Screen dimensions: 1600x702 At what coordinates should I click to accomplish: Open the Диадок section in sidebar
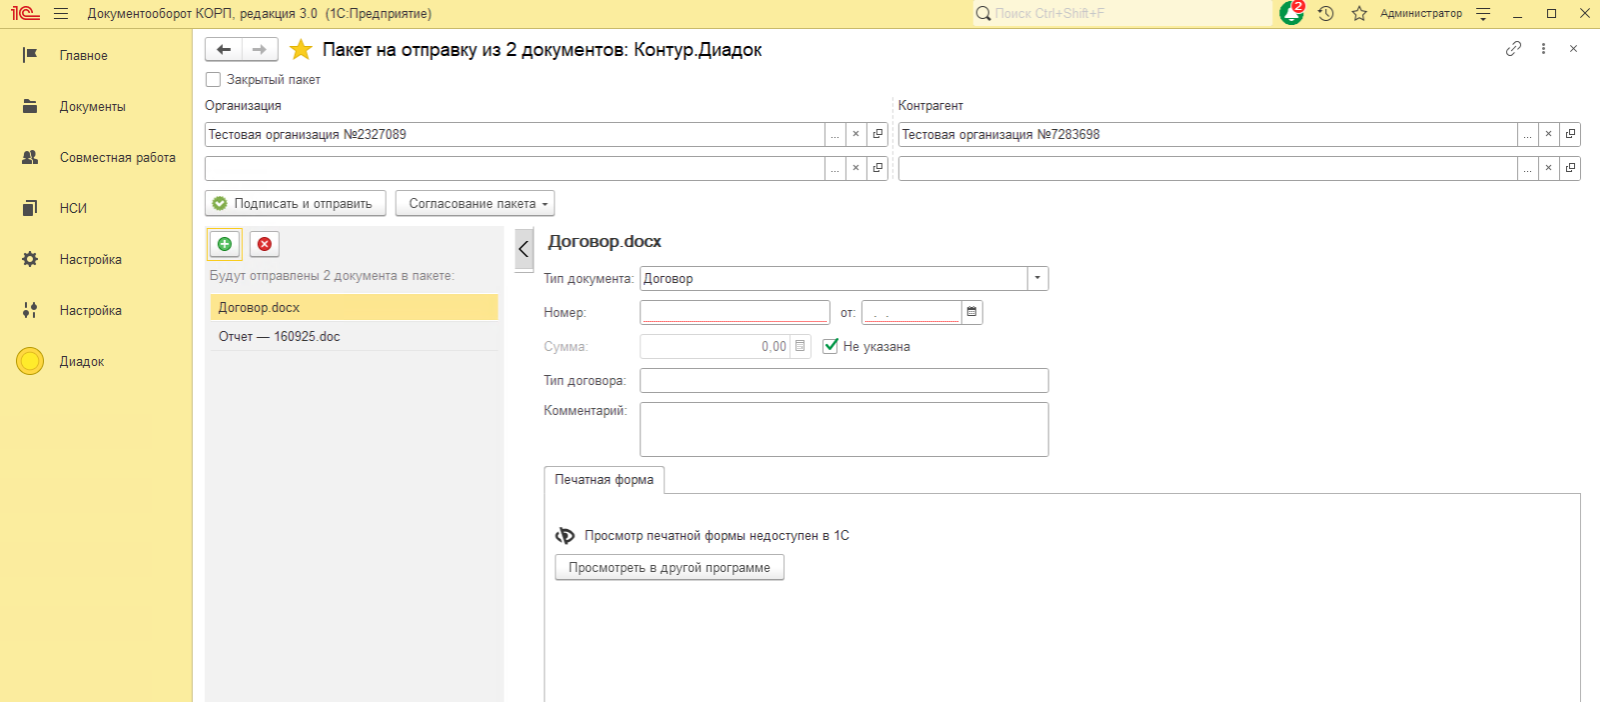coord(82,361)
